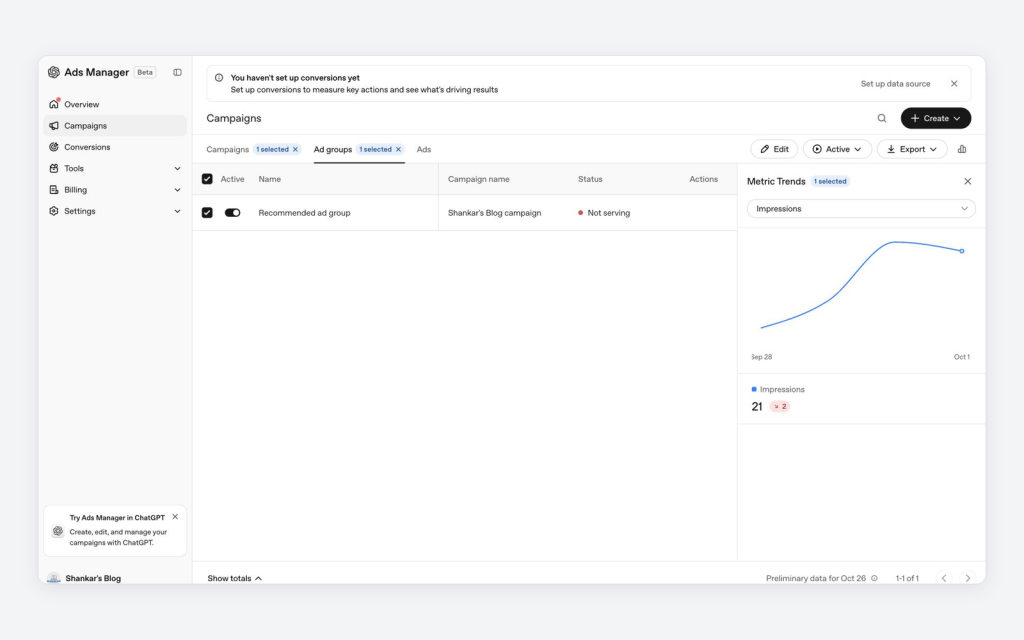Expand Show totals
Screen dimensions: 1024x640
click(234, 578)
